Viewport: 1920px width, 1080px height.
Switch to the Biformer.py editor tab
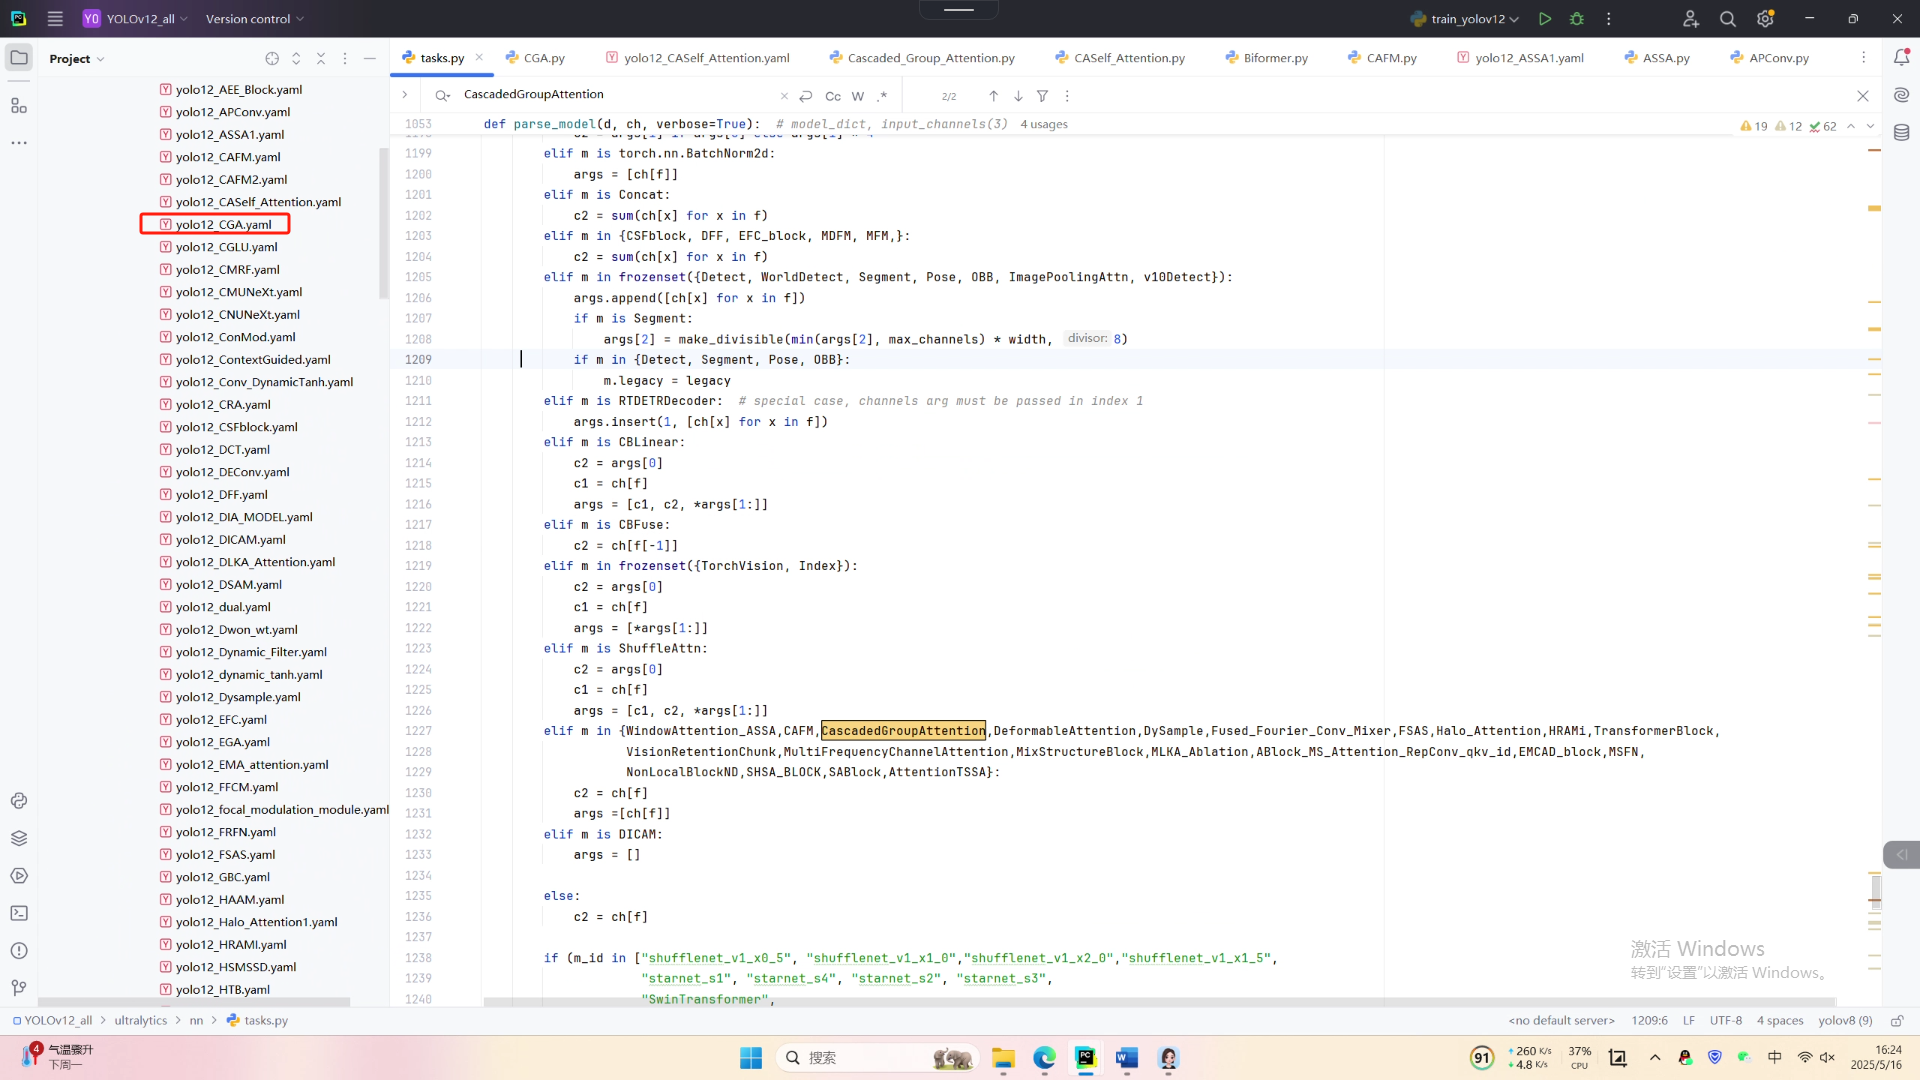click(x=1275, y=58)
